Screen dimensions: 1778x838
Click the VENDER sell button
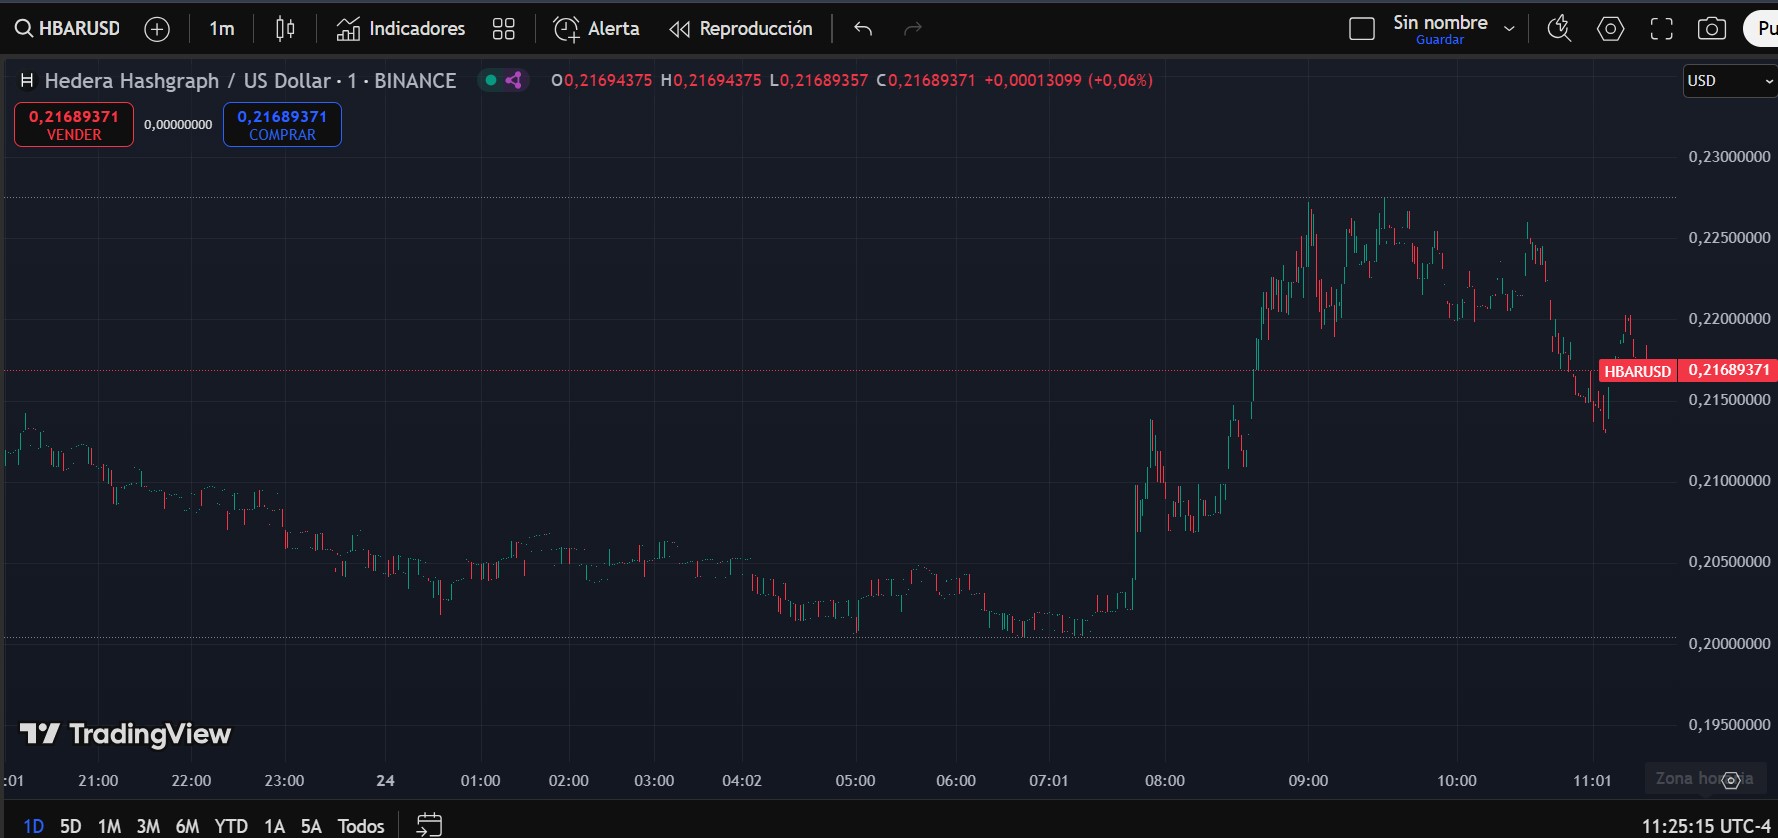74,125
